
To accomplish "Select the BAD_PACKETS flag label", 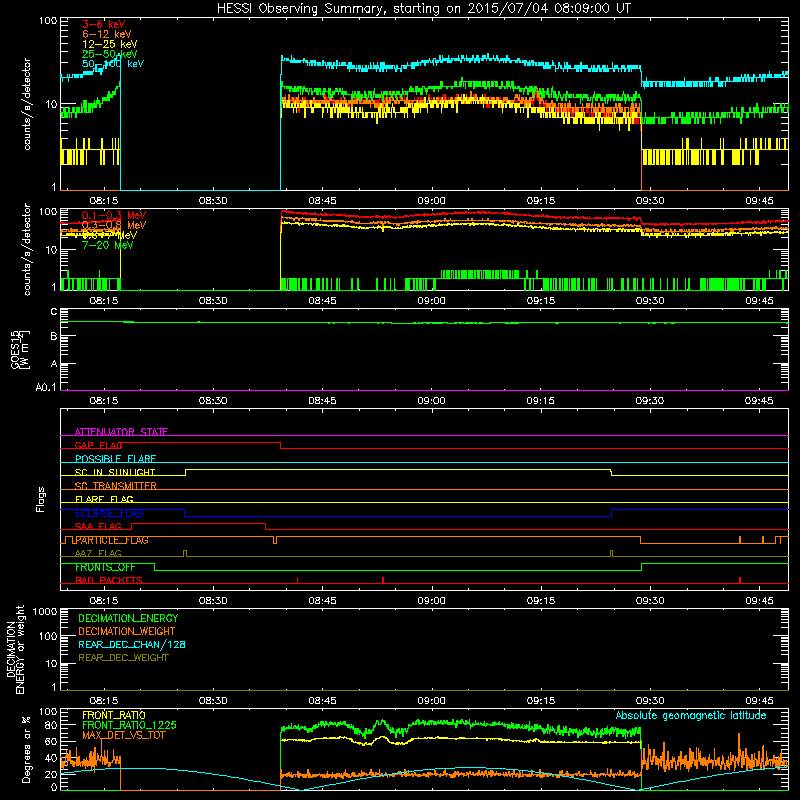I will point(109,581).
